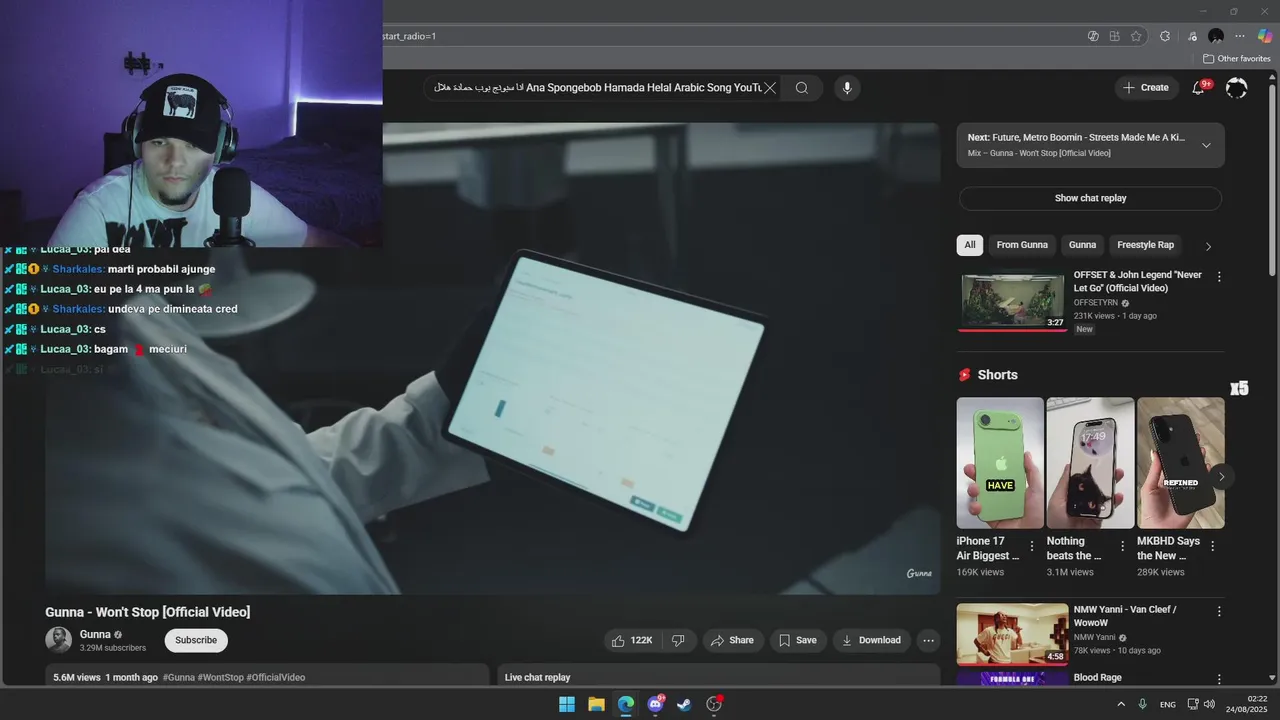Show more filter chips arrow
The width and height of the screenshot is (1280, 720).
coord(1208,246)
